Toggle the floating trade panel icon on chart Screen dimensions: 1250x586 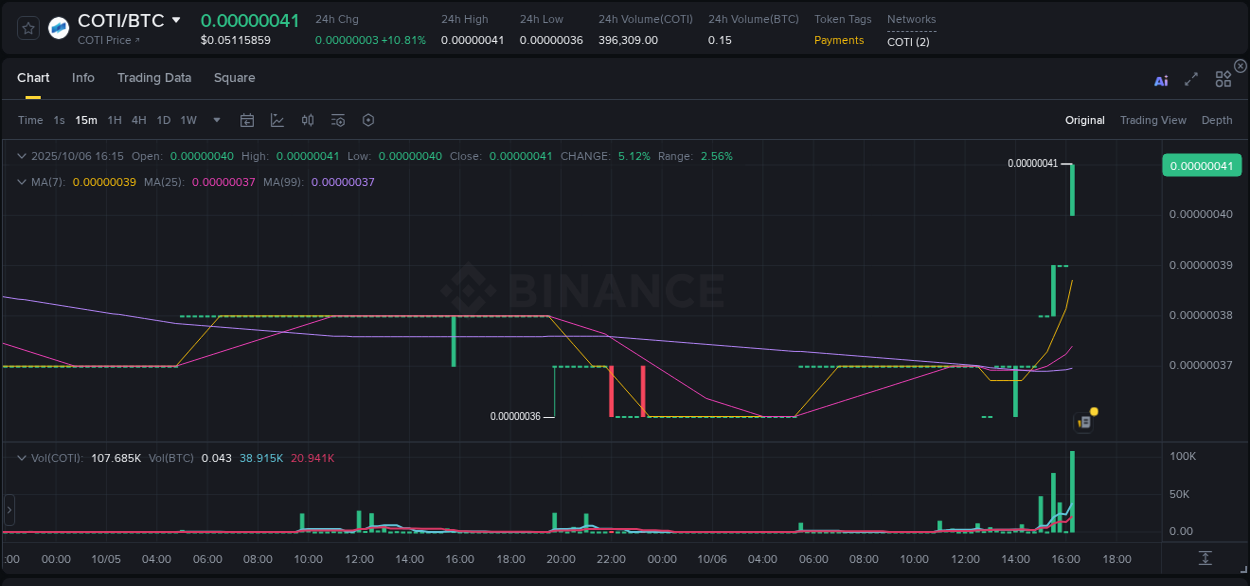pos(1084,422)
